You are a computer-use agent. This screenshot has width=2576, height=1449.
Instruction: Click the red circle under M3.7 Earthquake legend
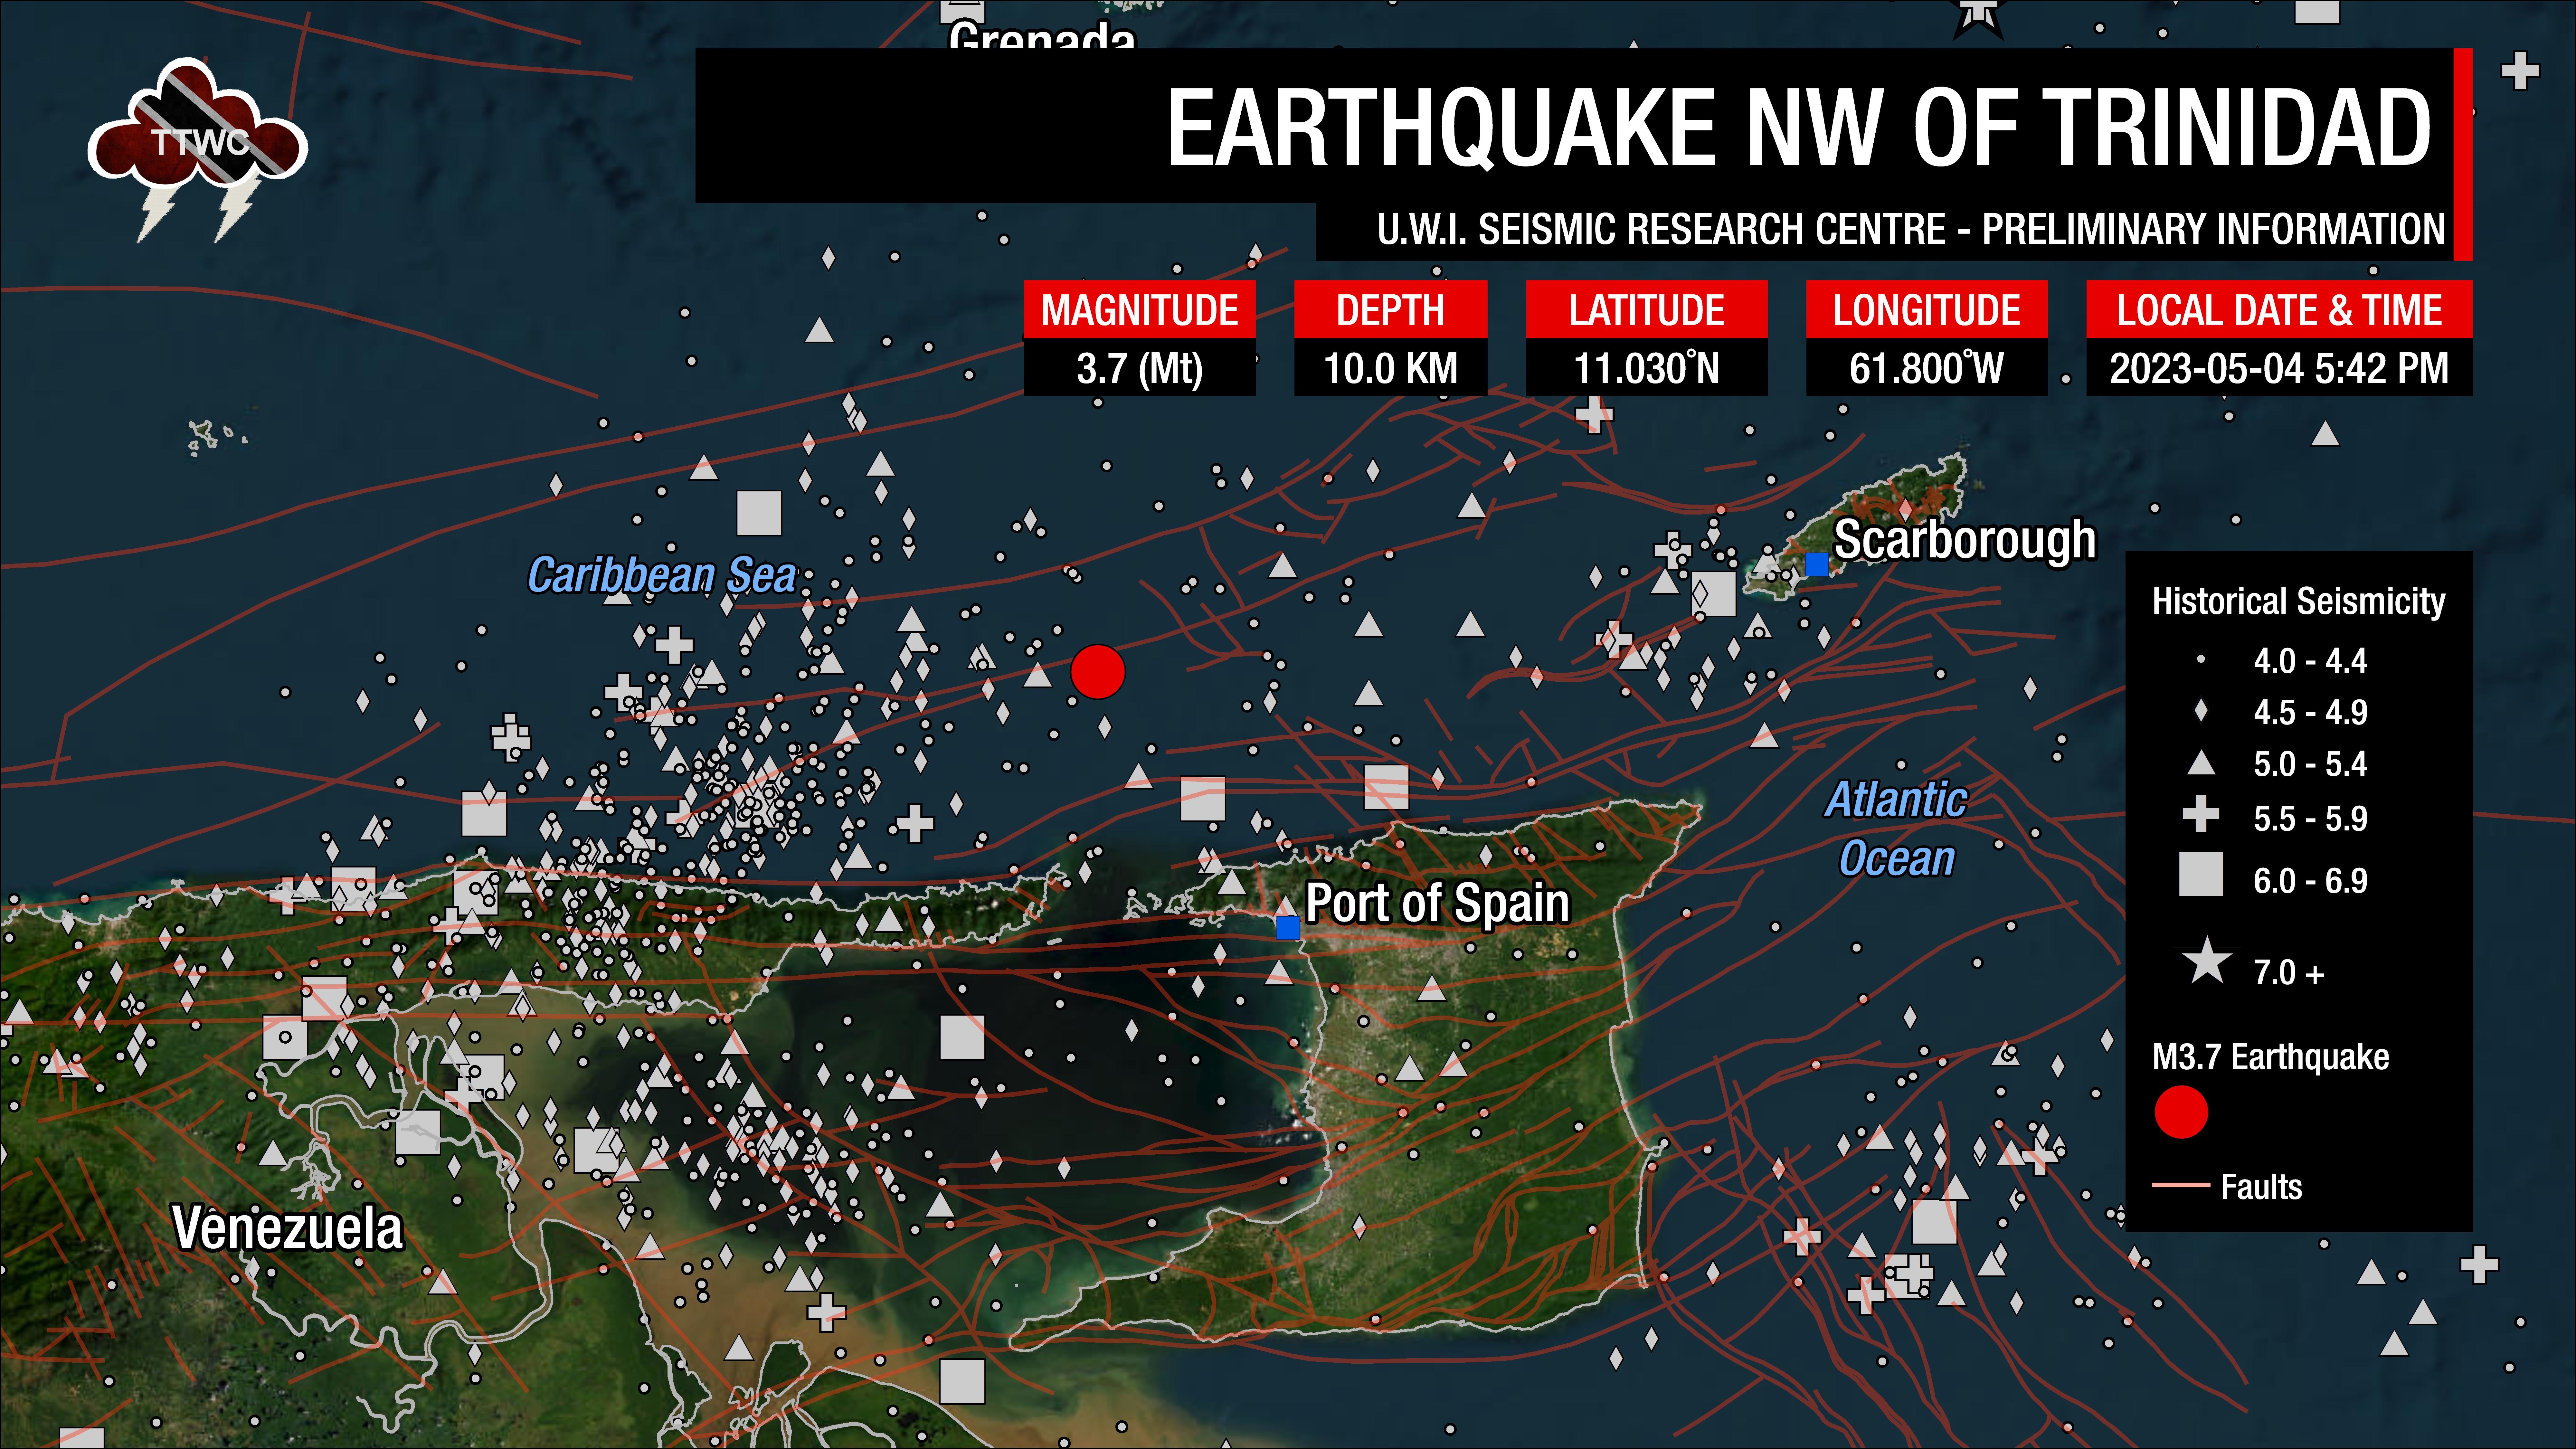2181,1112
